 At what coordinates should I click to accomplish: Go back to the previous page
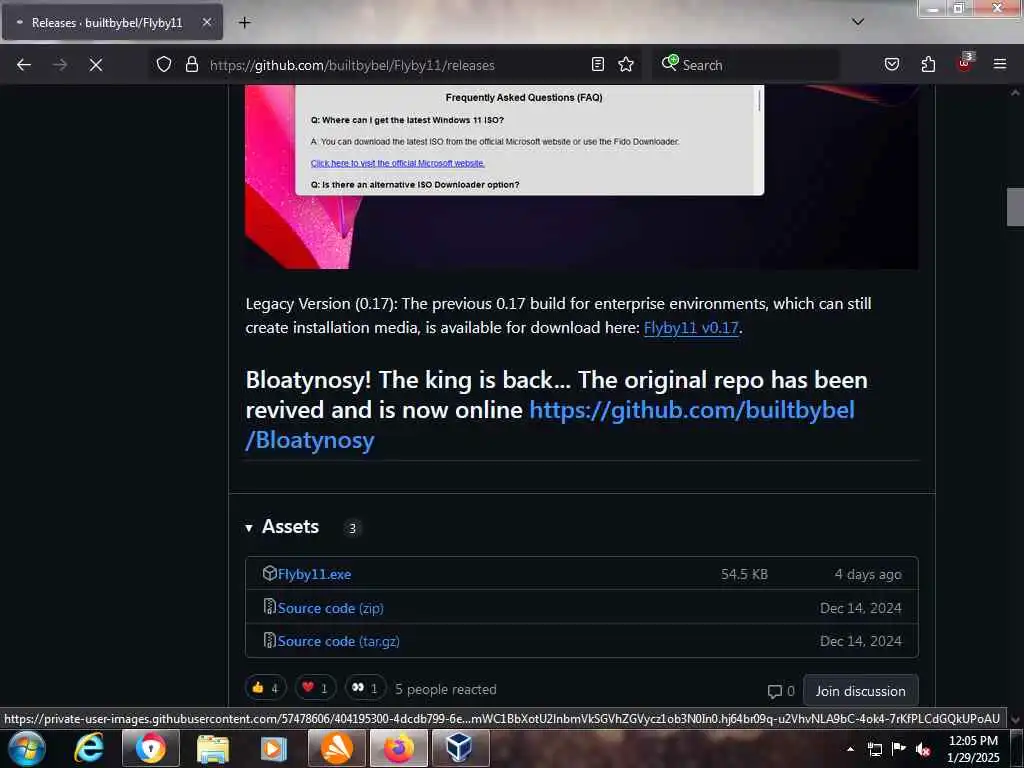(24, 65)
